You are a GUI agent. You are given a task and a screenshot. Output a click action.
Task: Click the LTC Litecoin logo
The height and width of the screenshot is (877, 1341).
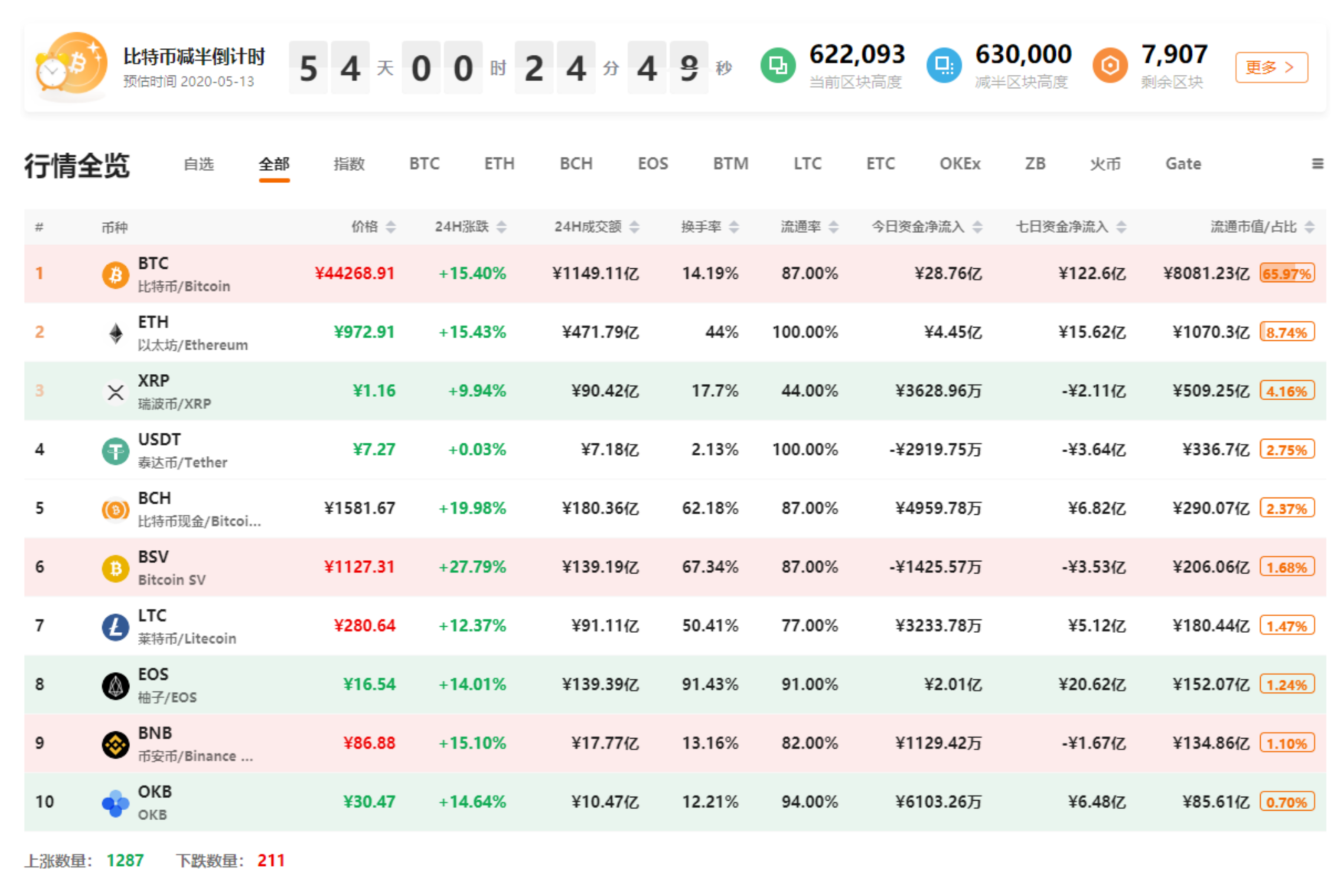(x=116, y=627)
